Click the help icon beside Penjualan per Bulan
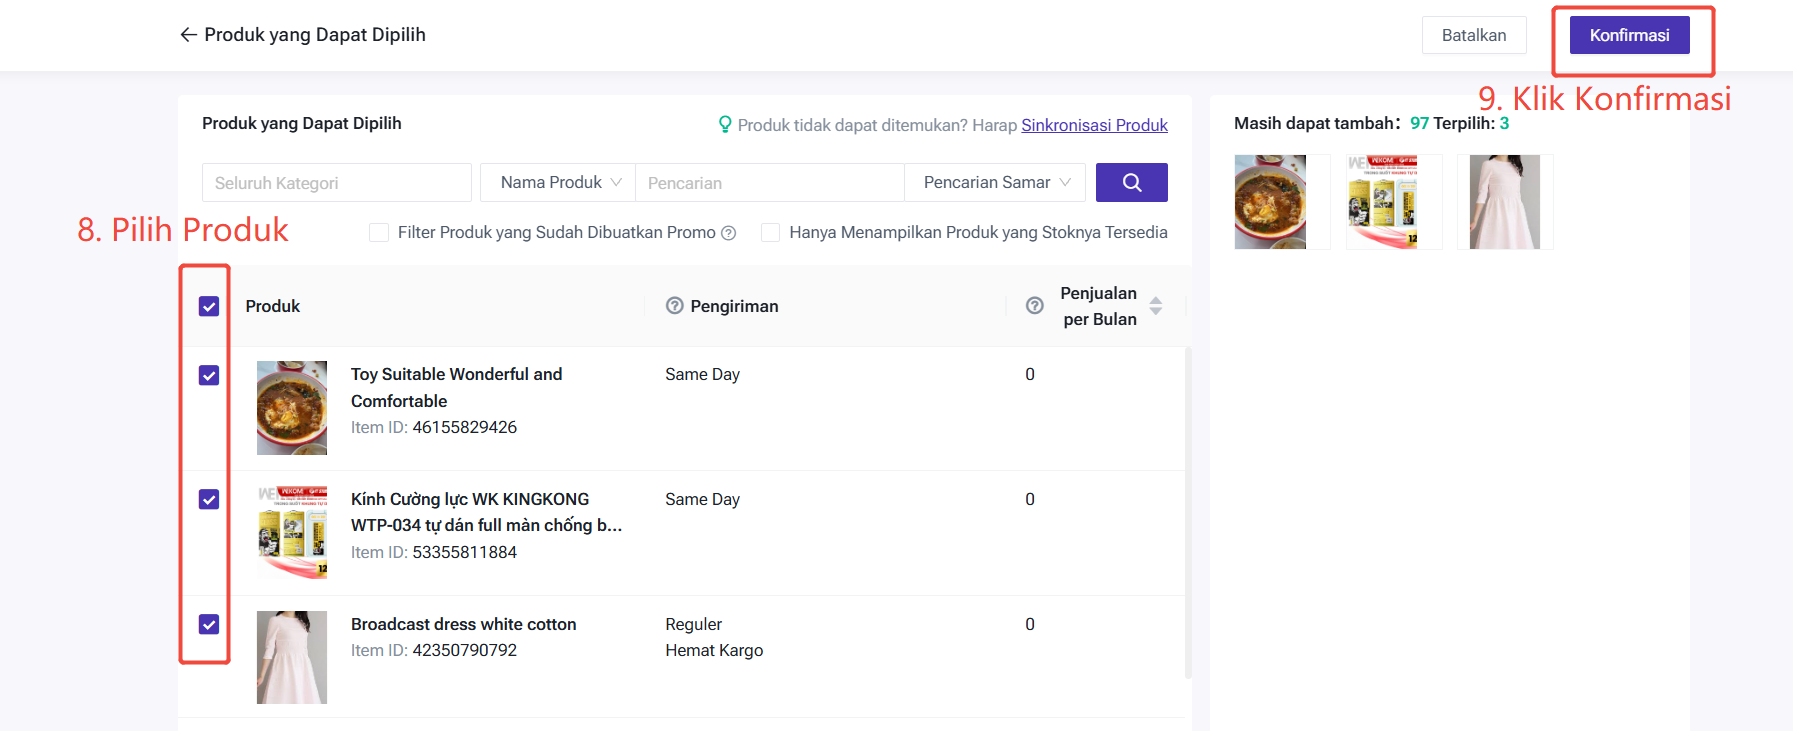 tap(1035, 306)
